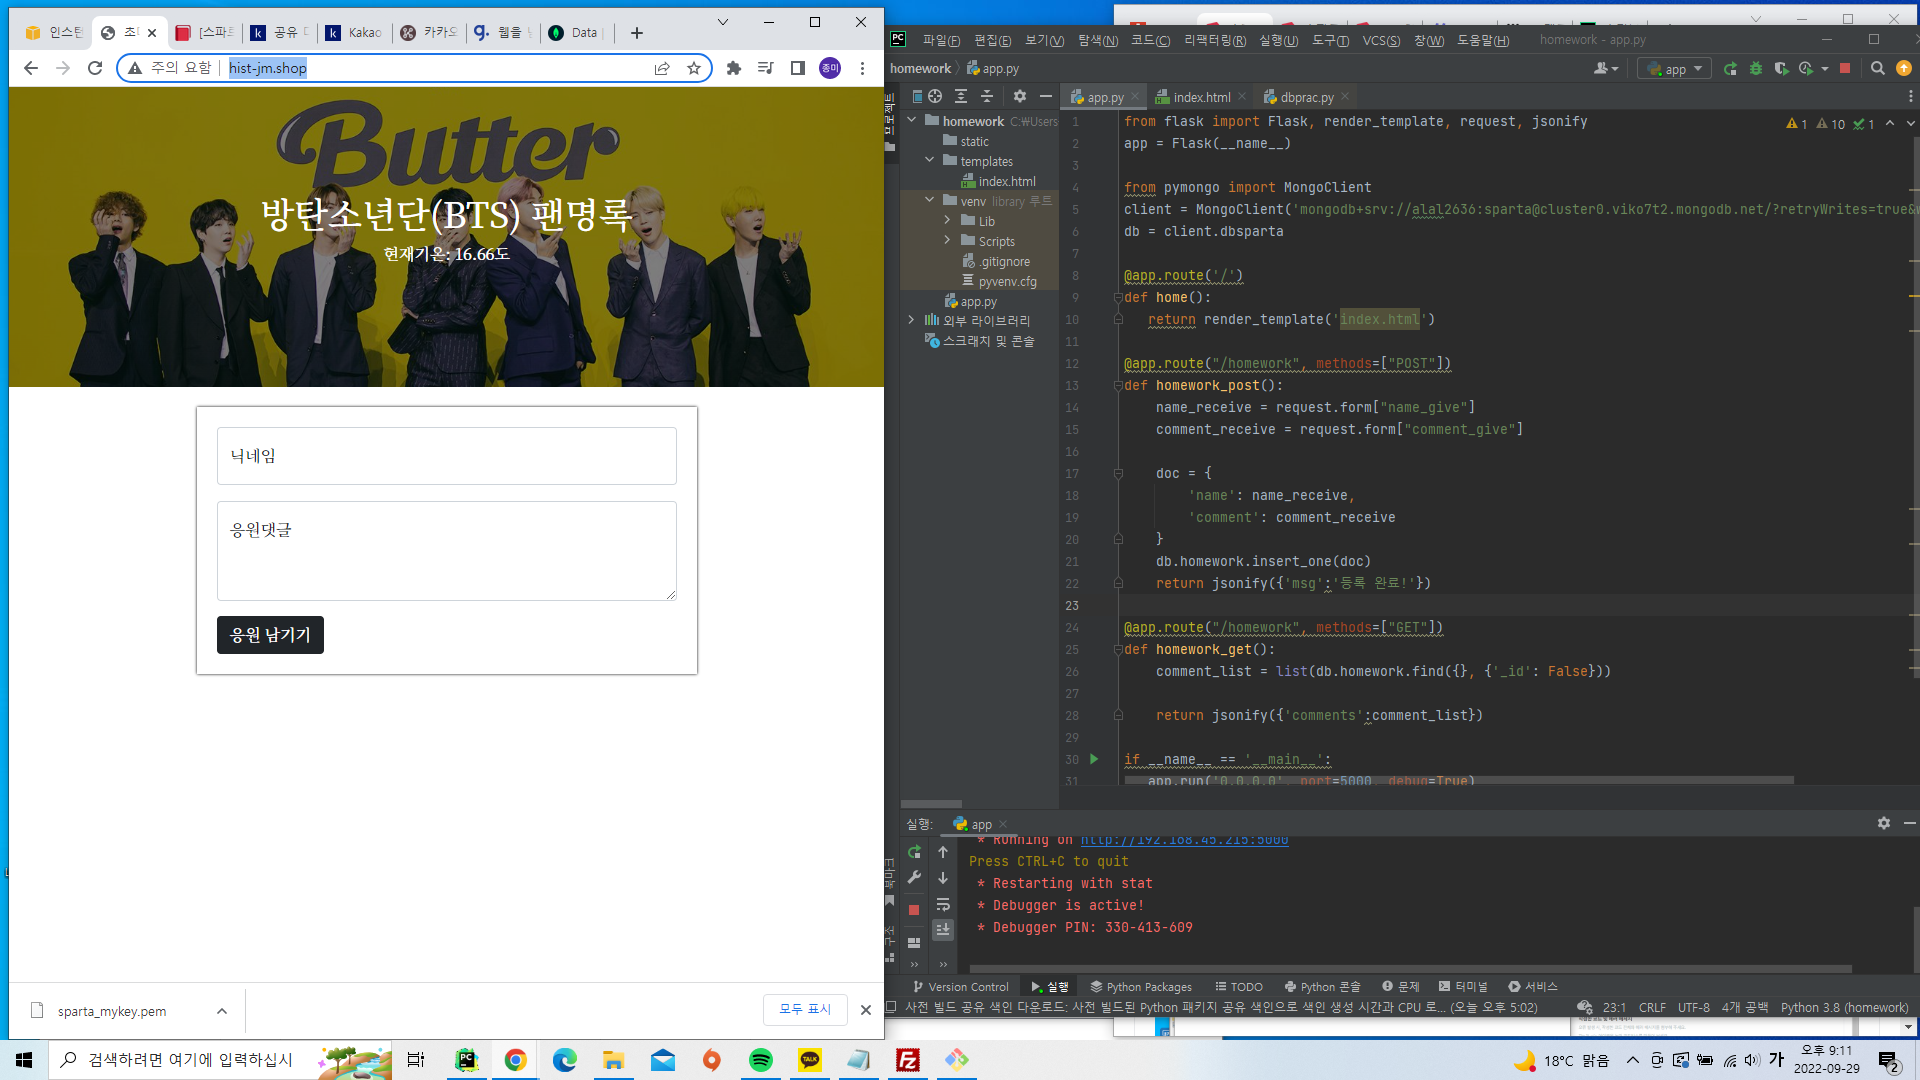
Task: Click the green Debug bug icon
Action: pyautogui.click(x=1756, y=69)
